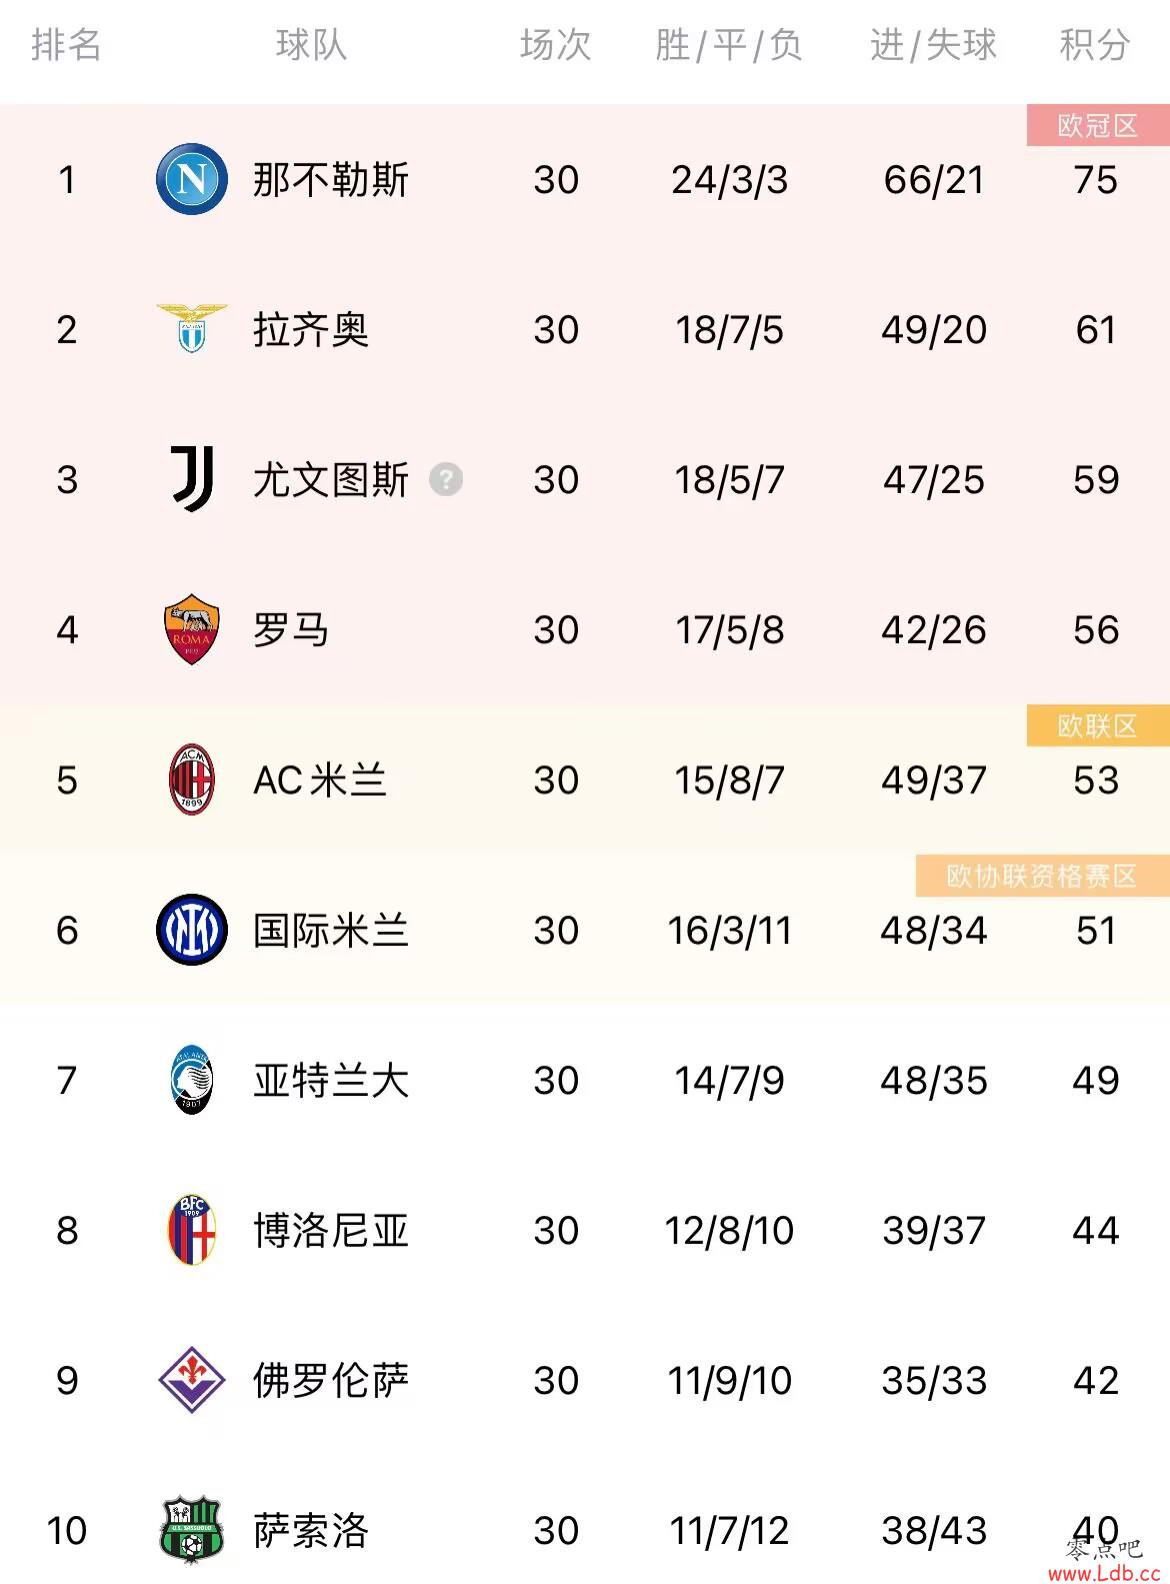This screenshot has height=1584, width=1170.
Task: Click the Bologna BFC badge
Action: tap(192, 1229)
